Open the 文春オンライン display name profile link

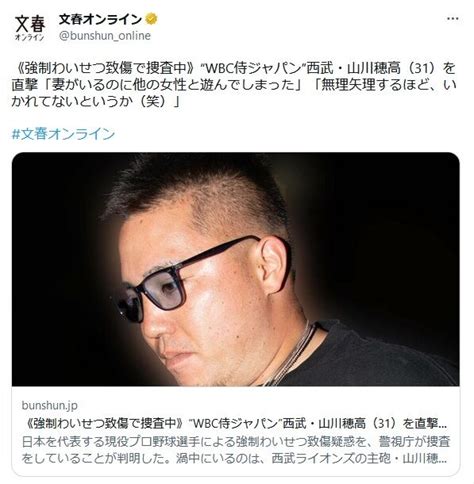100,19
